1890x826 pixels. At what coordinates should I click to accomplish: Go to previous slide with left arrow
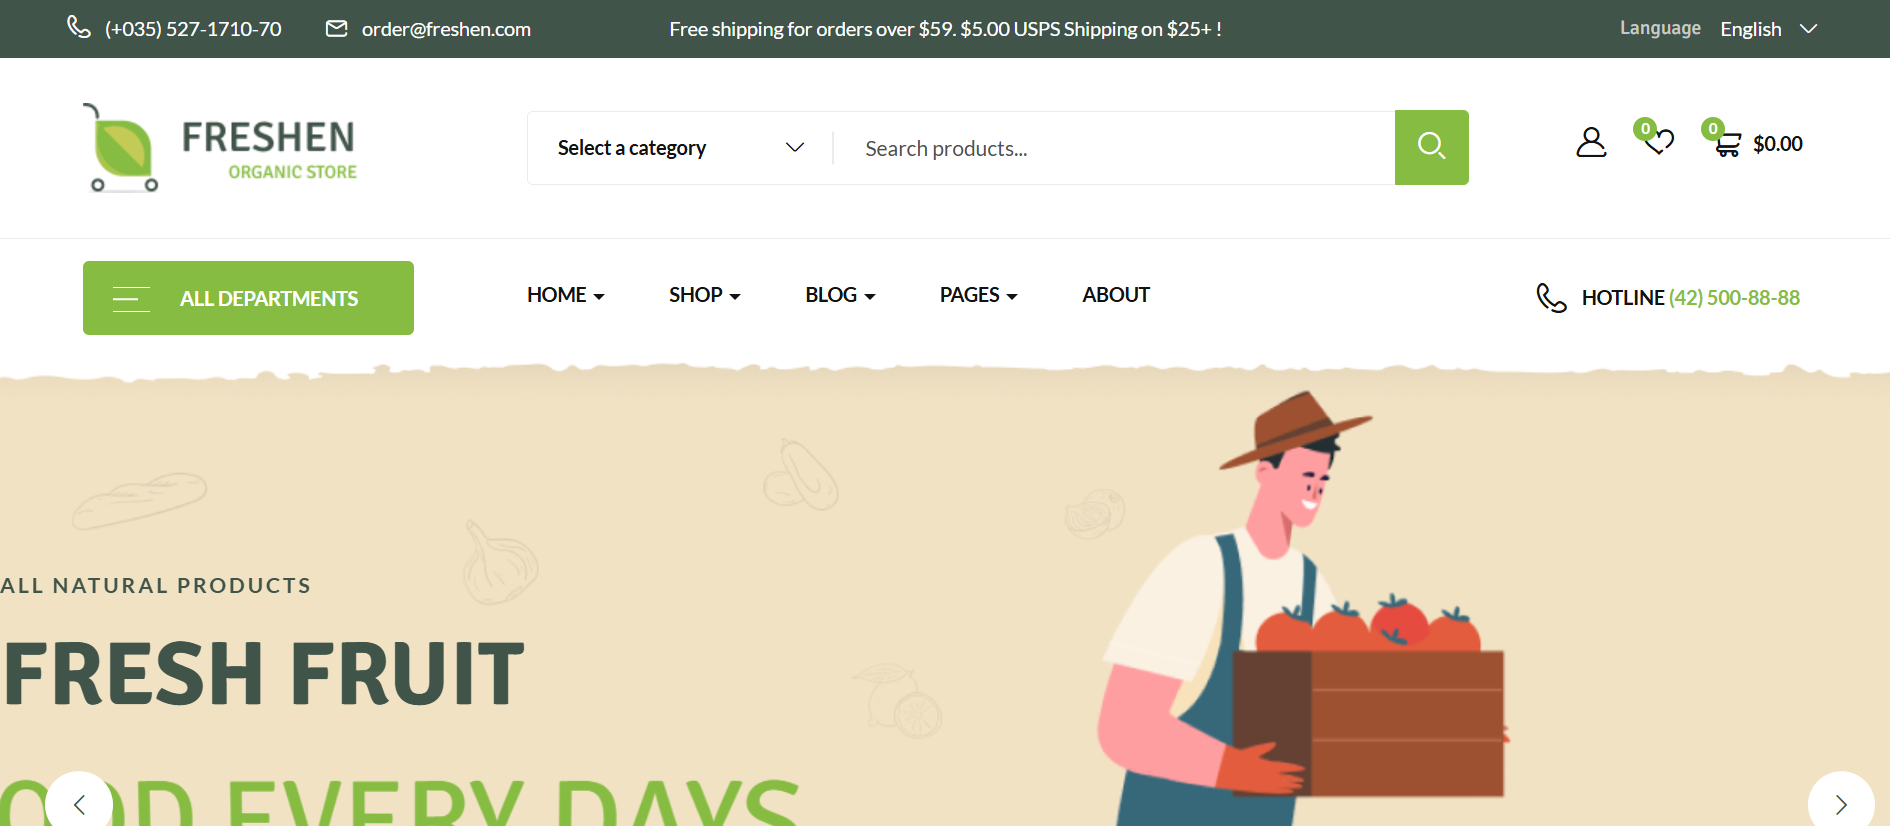(79, 804)
